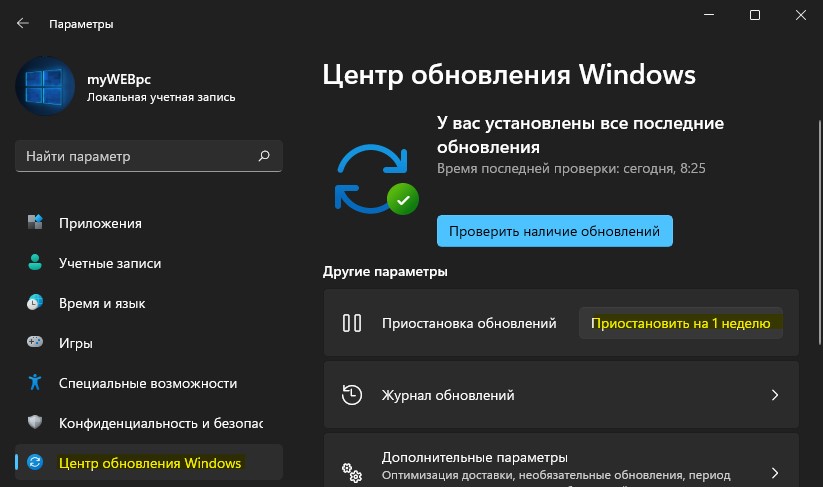Viewport: 823px width, 487px height.
Task: Minimize the Параметры window
Action: tap(709, 15)
